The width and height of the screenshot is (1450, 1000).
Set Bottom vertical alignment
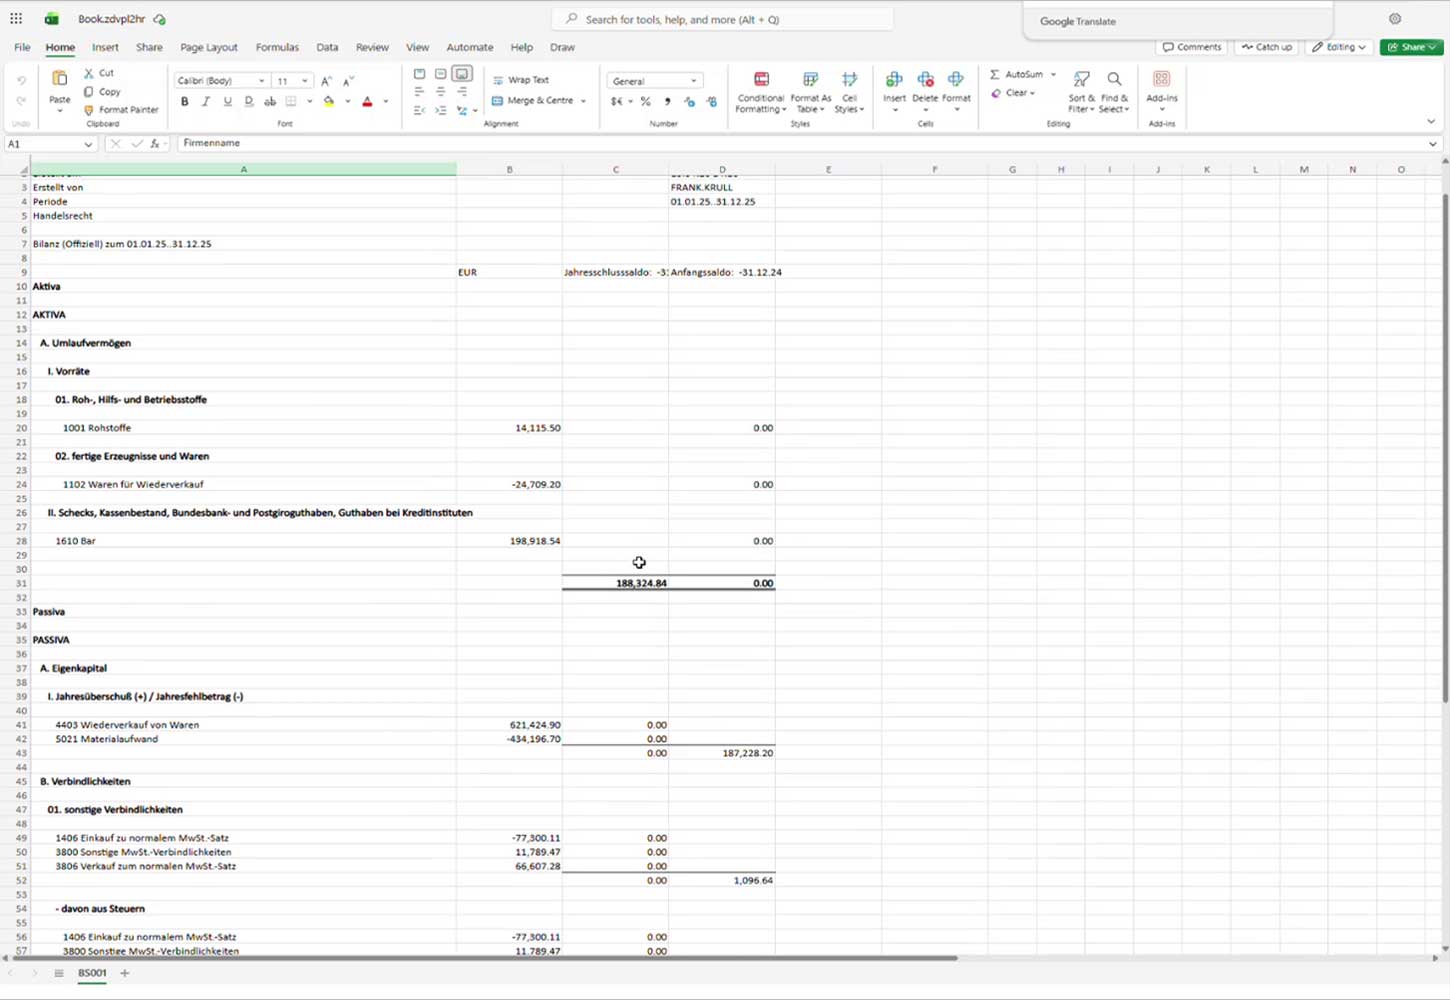(x=462, y=74)
